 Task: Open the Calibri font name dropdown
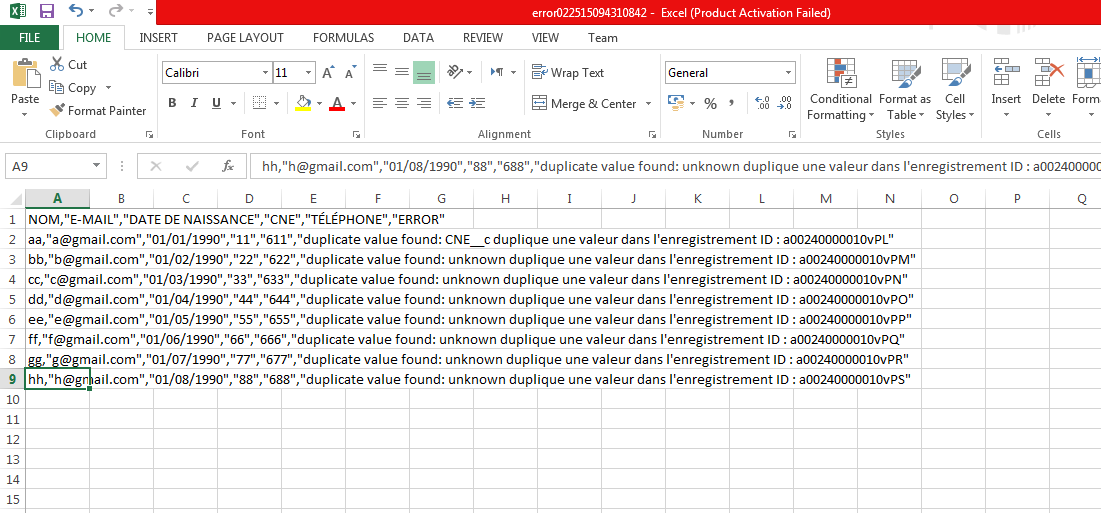tap(265, 73)
